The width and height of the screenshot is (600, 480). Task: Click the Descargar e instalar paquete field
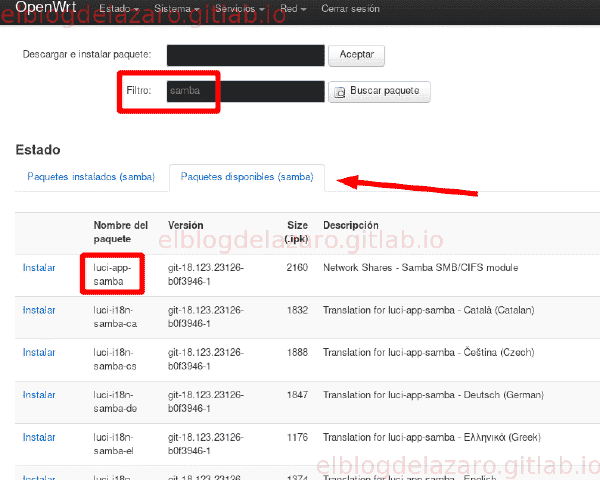click(x=246, y=55)
